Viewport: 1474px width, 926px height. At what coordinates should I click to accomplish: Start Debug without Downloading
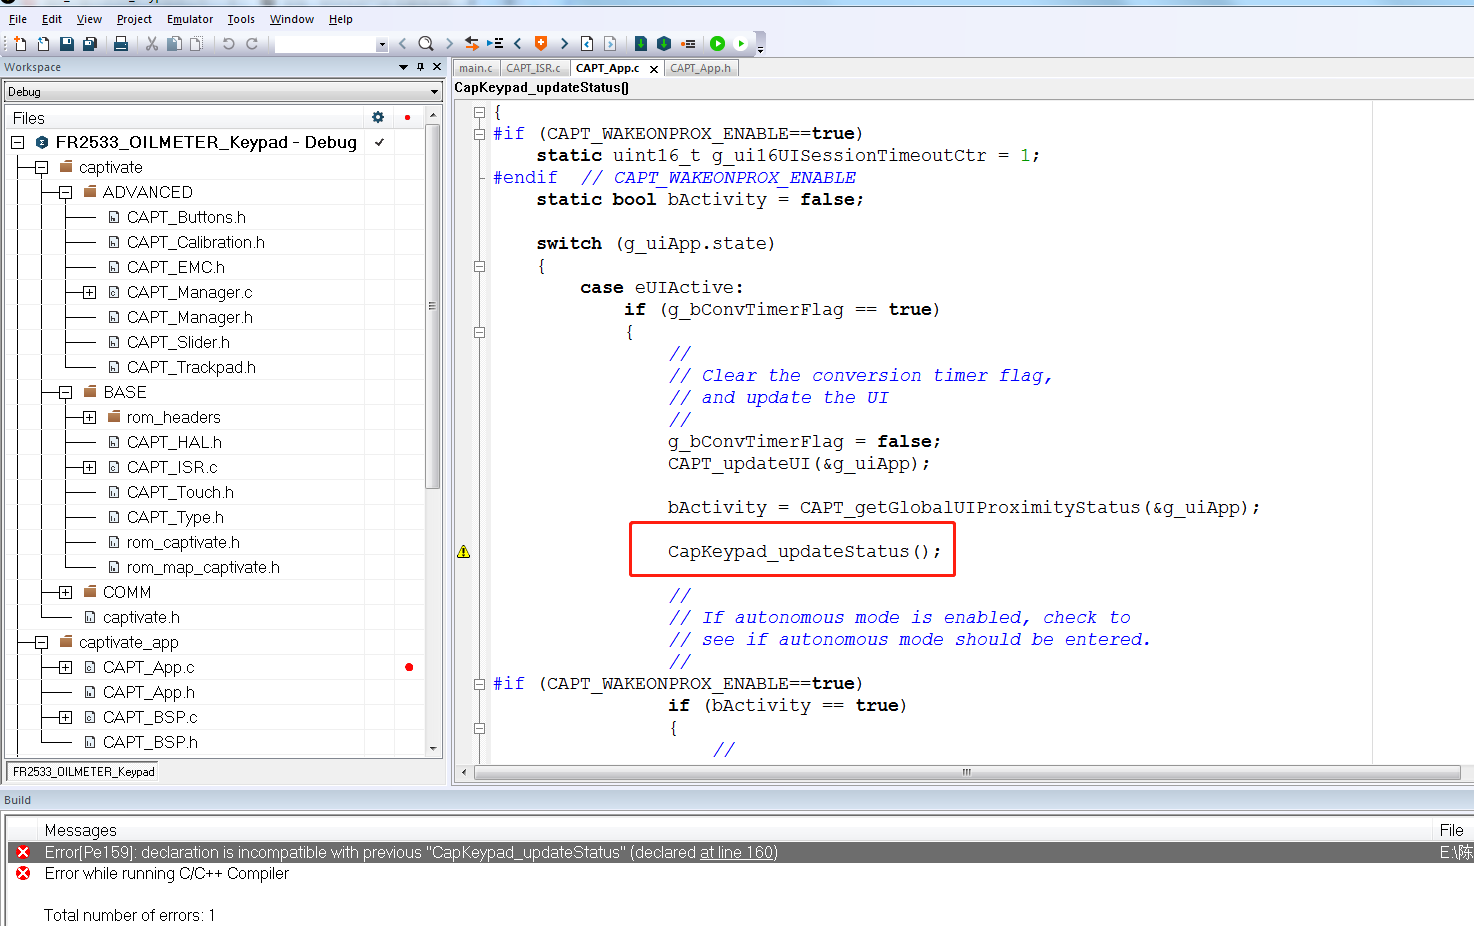tap(741, 43)
